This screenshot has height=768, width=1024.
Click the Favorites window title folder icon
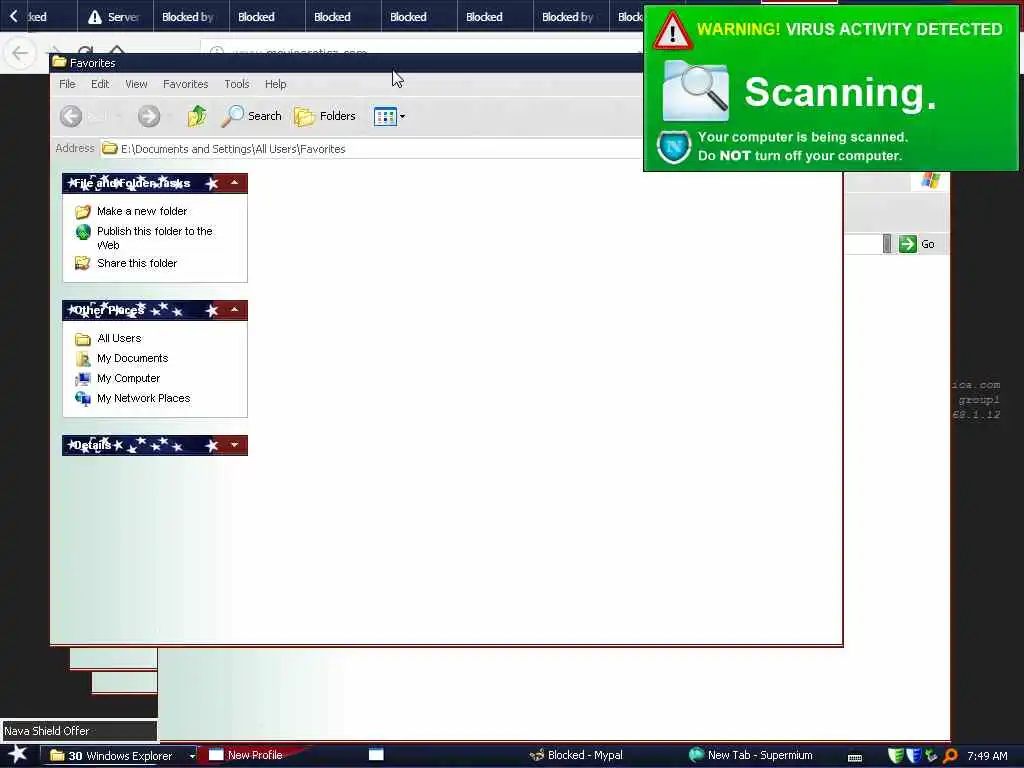click(59, 62)
